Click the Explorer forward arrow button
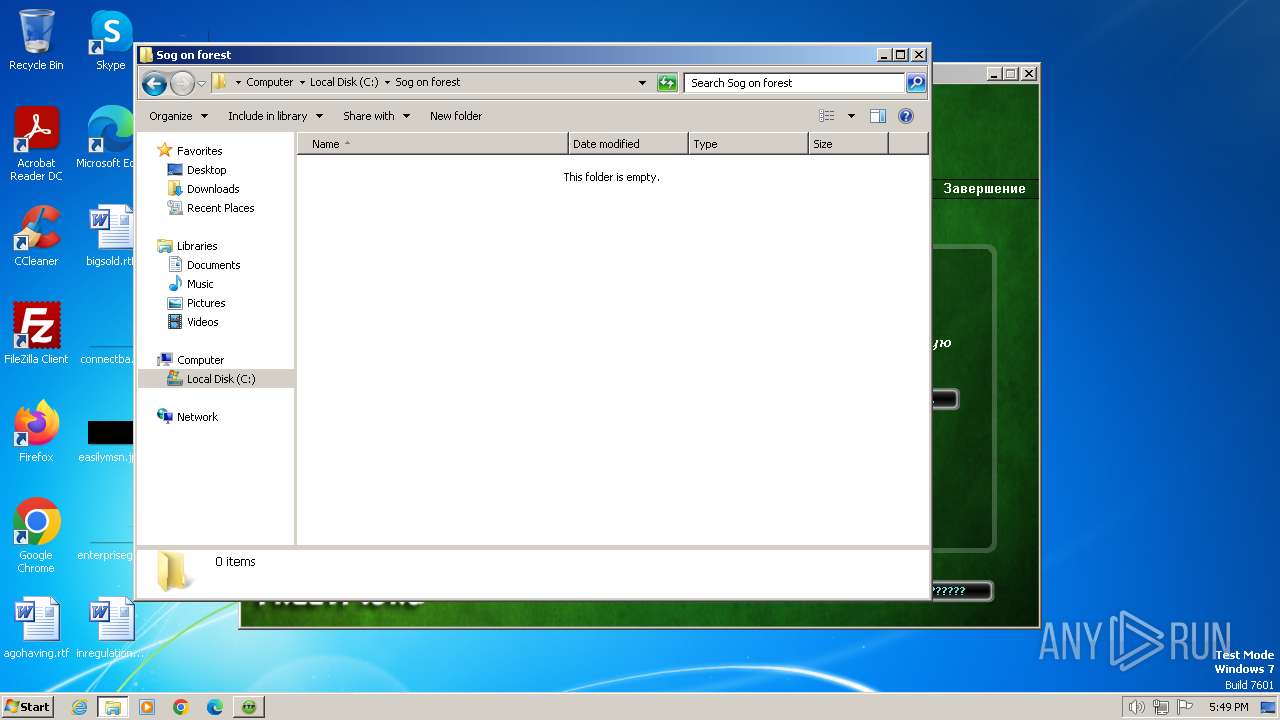 pyautogui.click(x=182, y=83)
